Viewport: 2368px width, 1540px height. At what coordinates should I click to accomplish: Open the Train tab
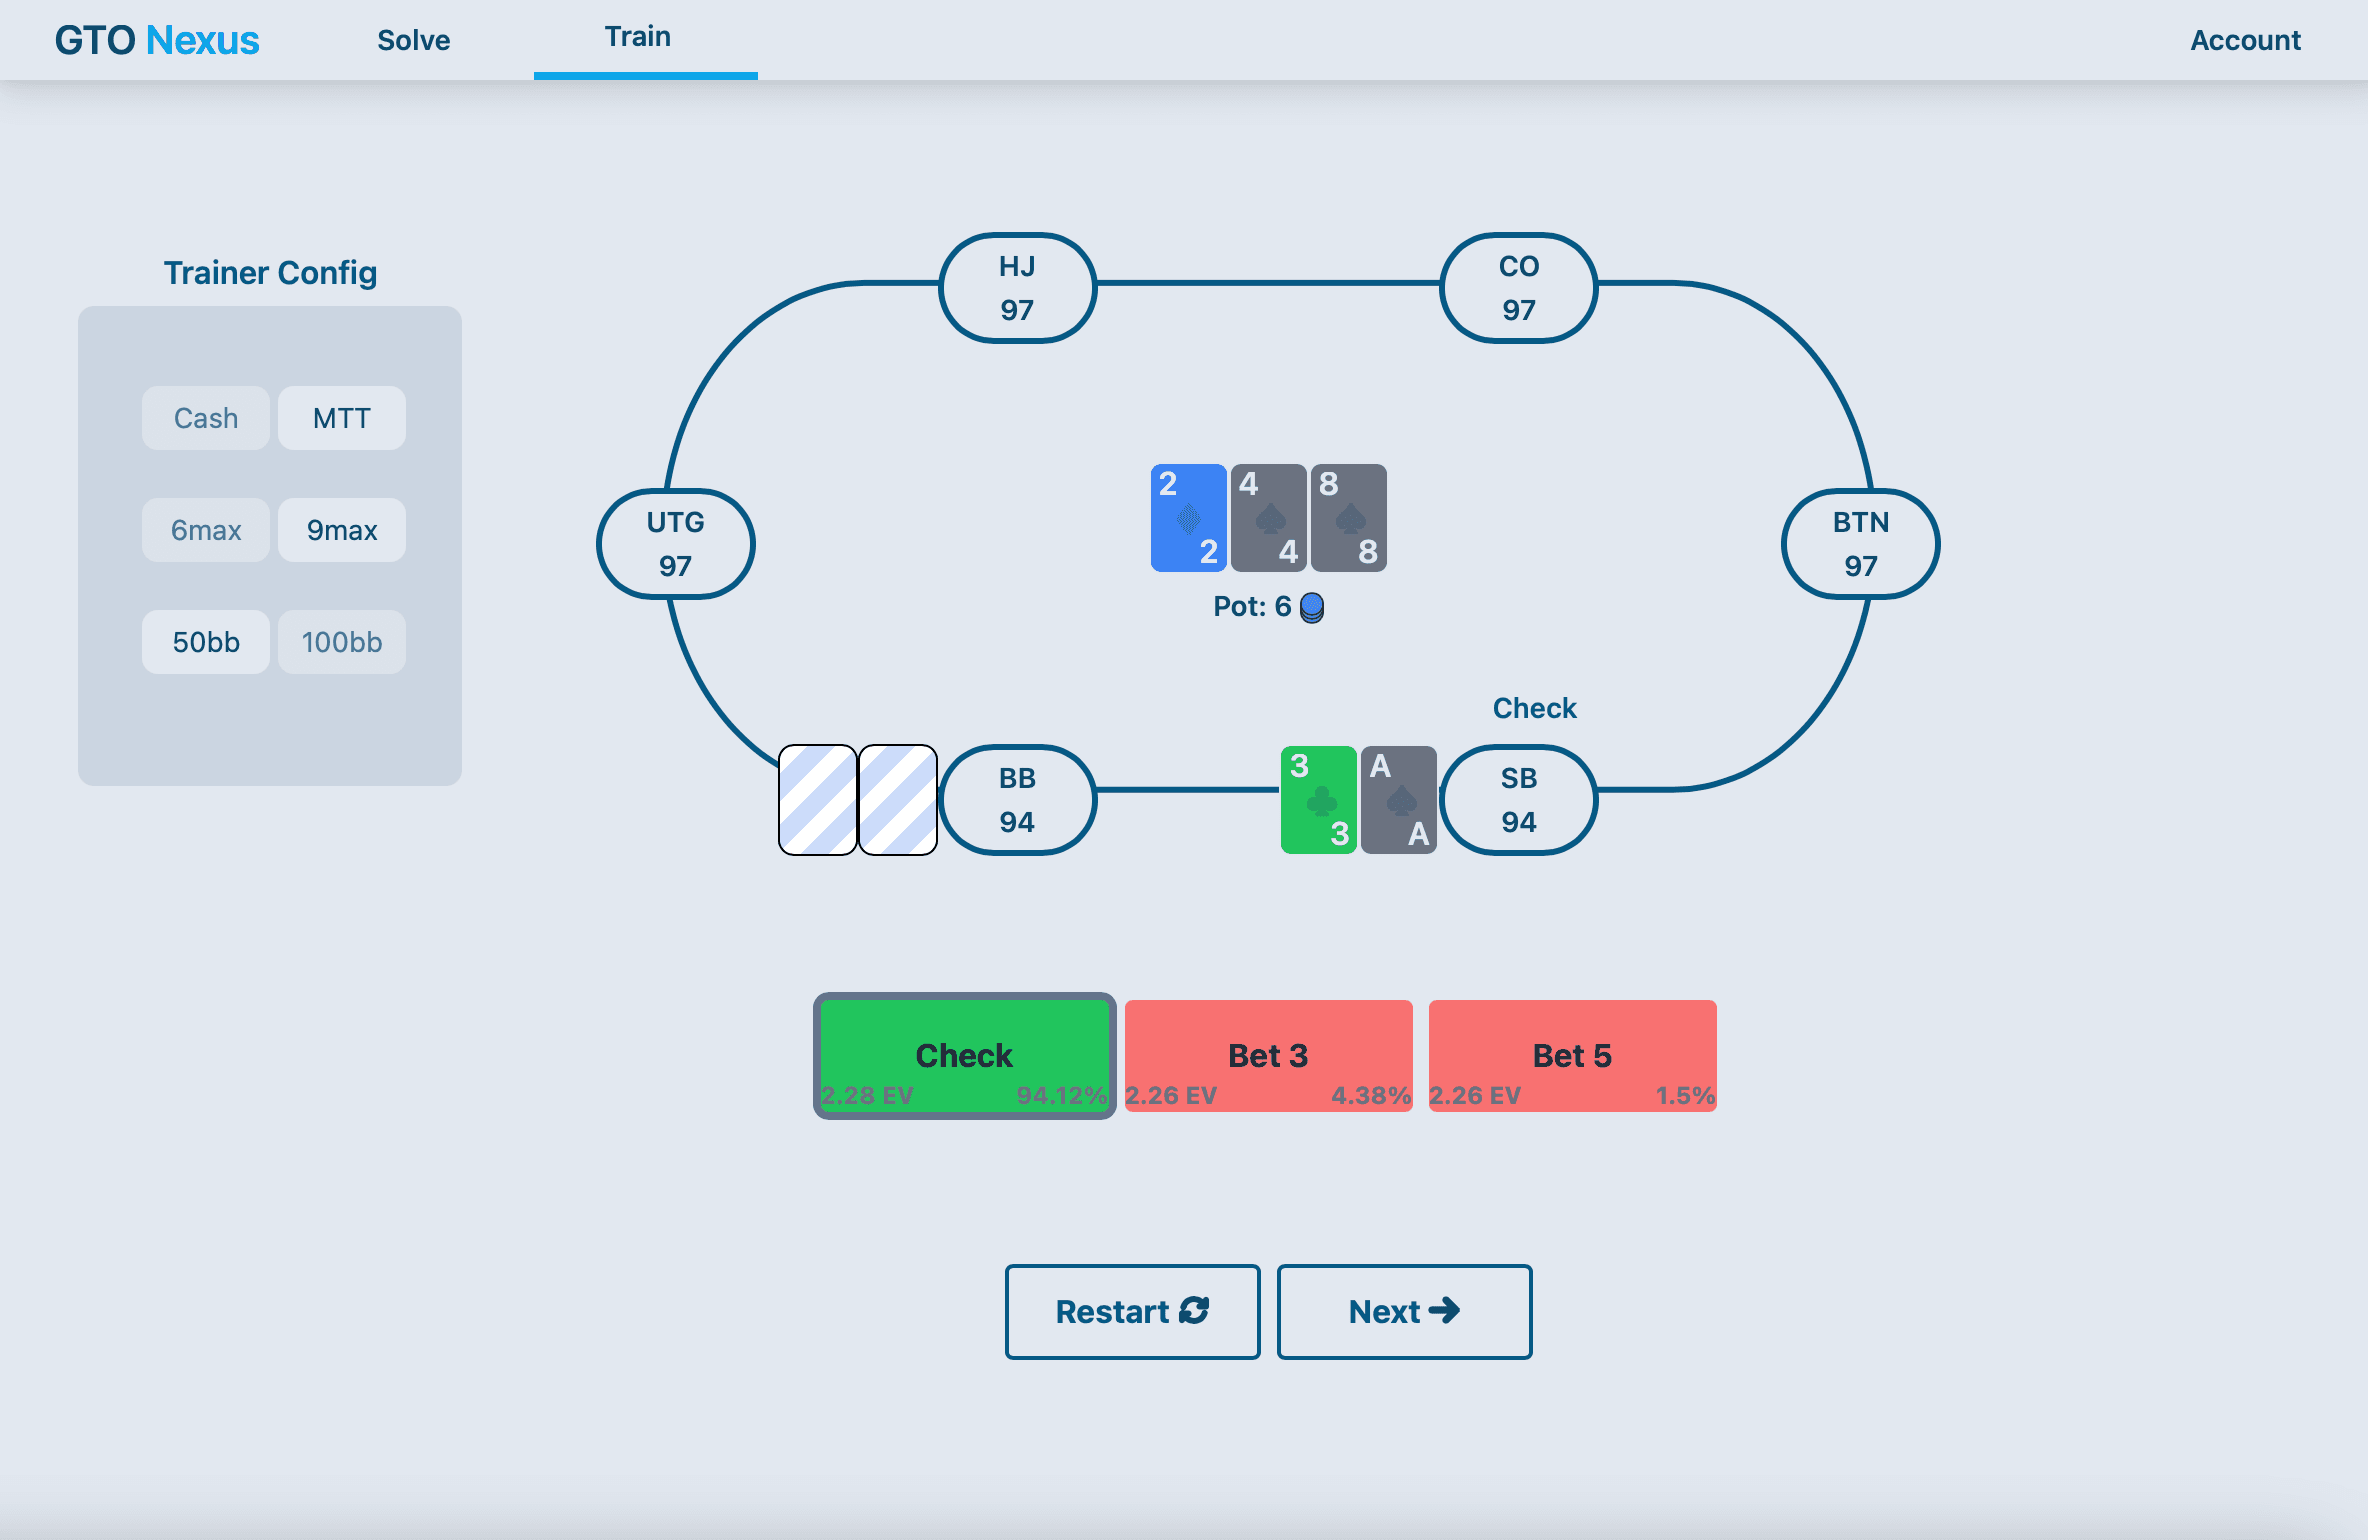[x=638, y=38]
